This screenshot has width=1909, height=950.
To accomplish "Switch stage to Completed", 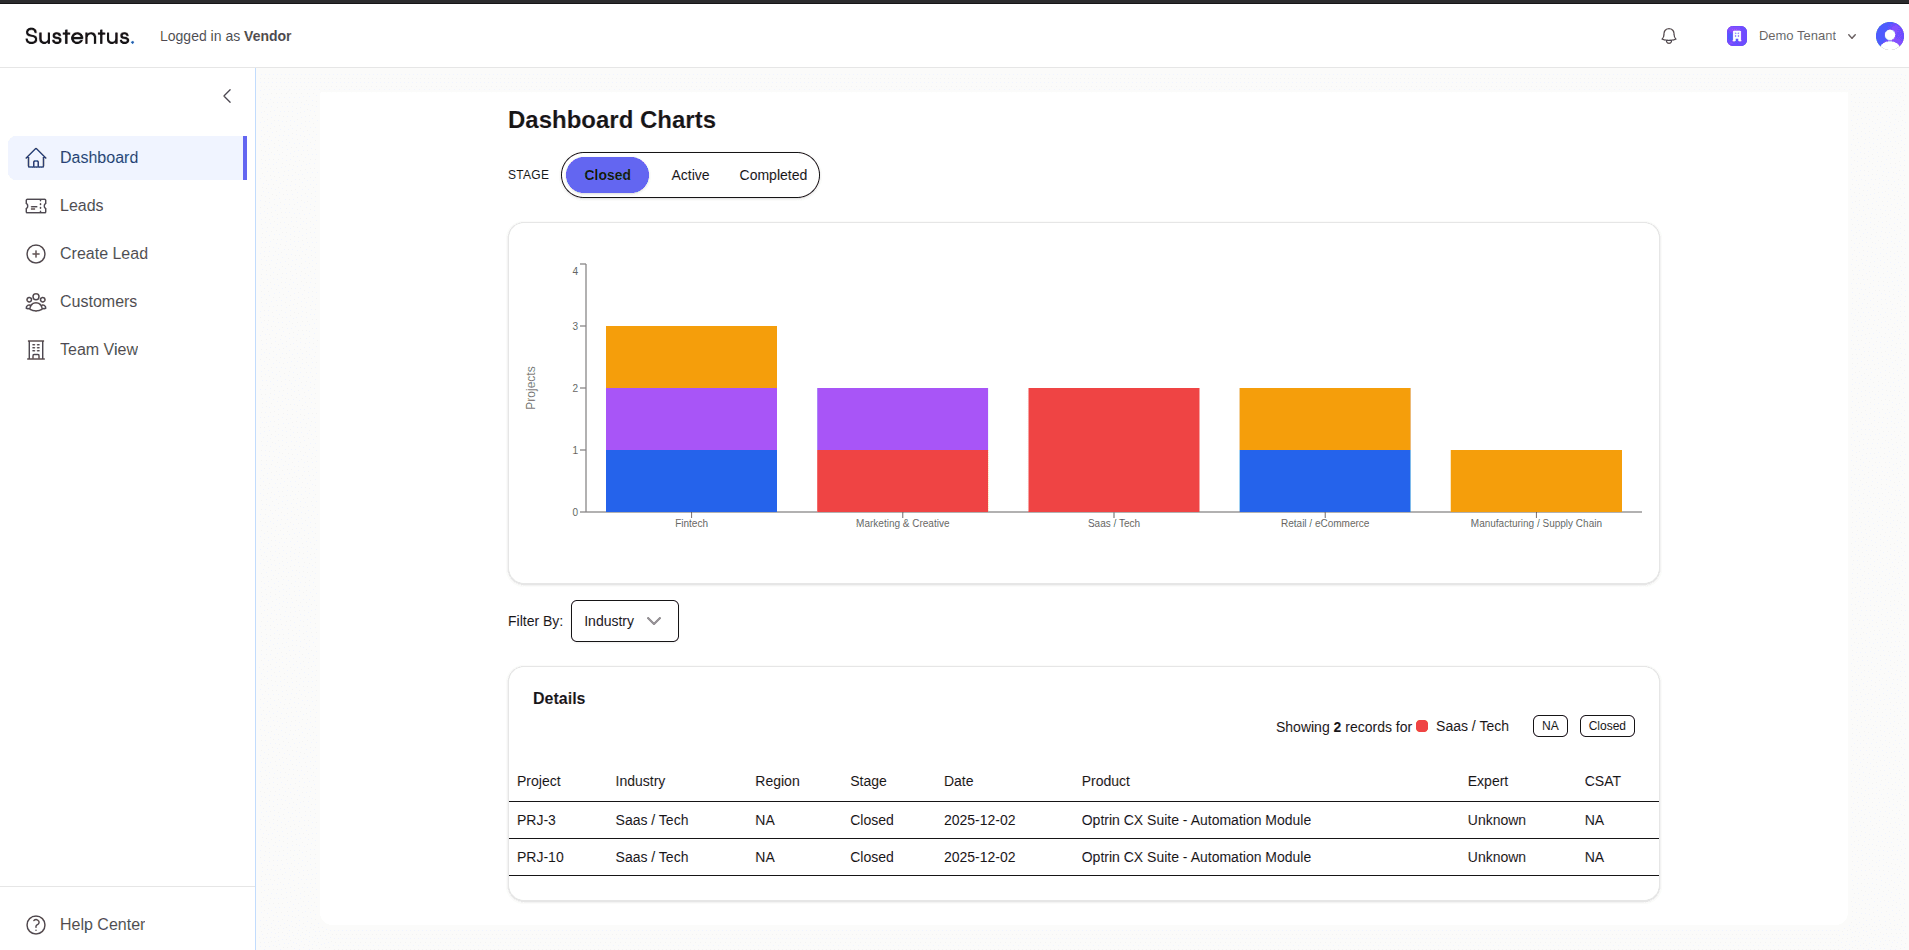I will [773, 175].
